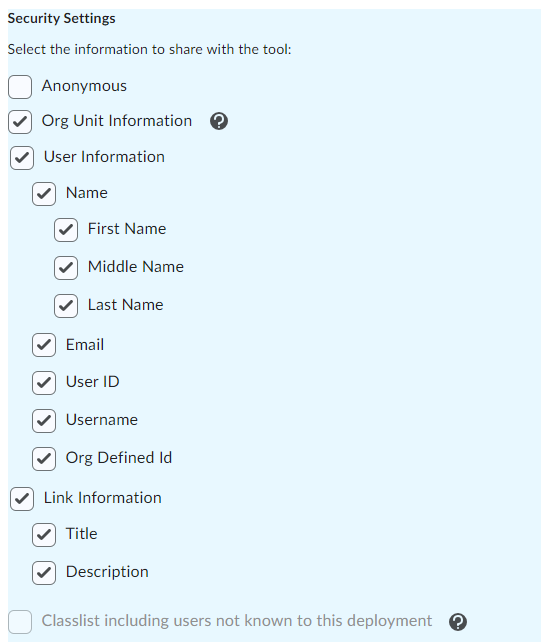Toggle the Last Name checkbox

pos(66,306)
